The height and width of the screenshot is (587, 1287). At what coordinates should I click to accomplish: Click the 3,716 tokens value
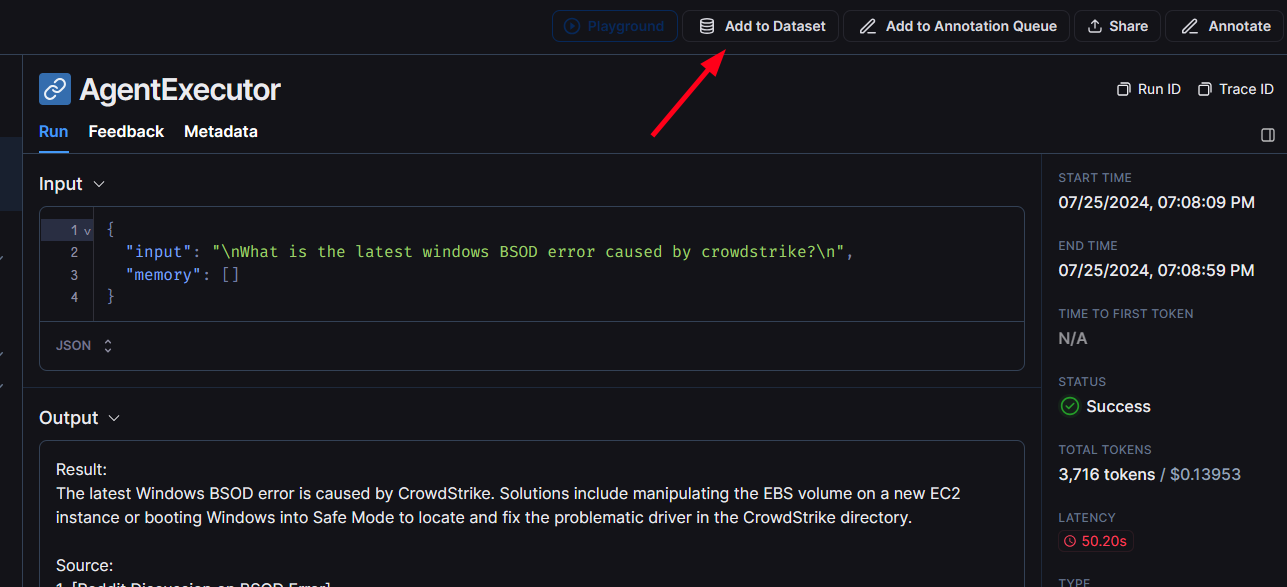(1107, 474)
